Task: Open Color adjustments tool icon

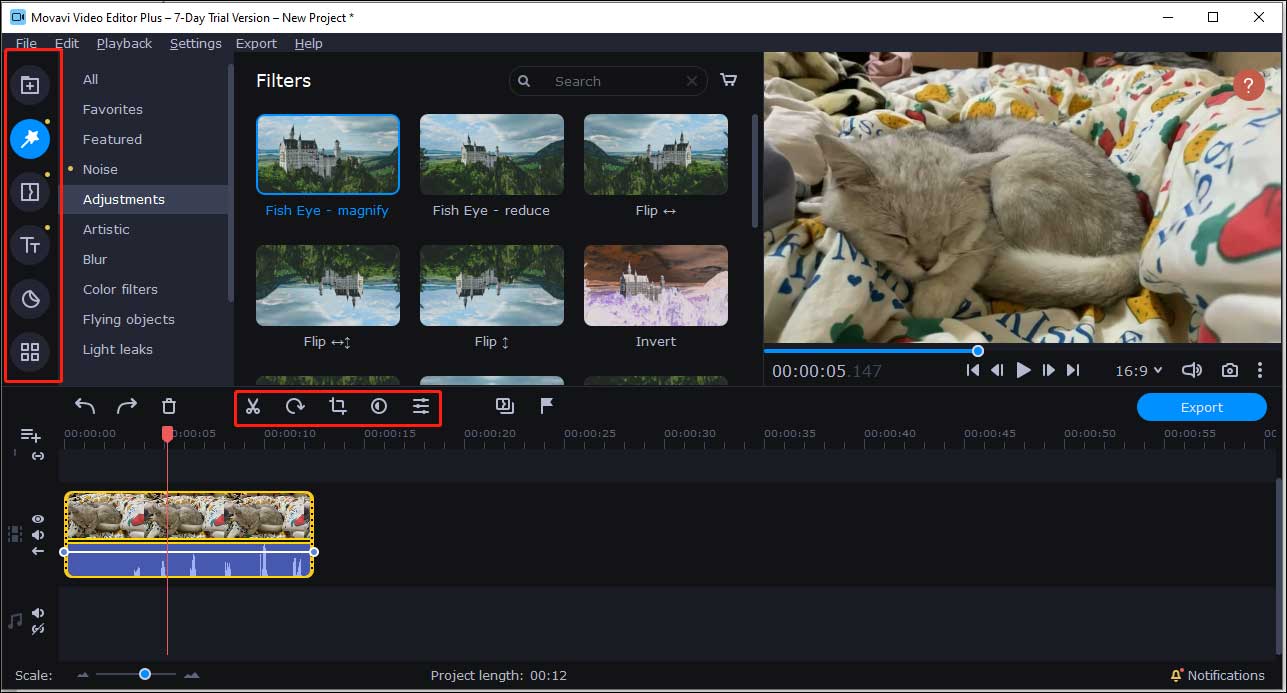Action: coord(379,406)
